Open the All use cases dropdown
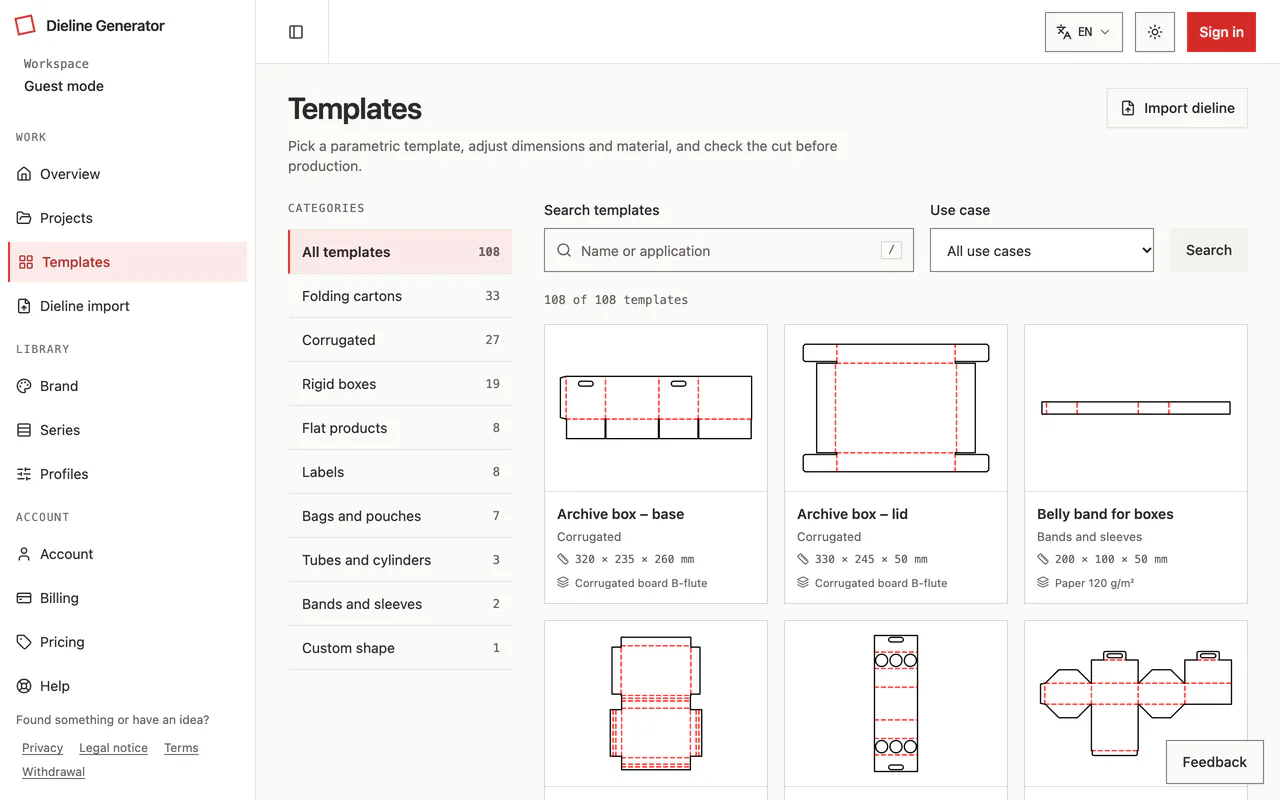This screenshot has height=800, width=1280. coord(1042,250)
